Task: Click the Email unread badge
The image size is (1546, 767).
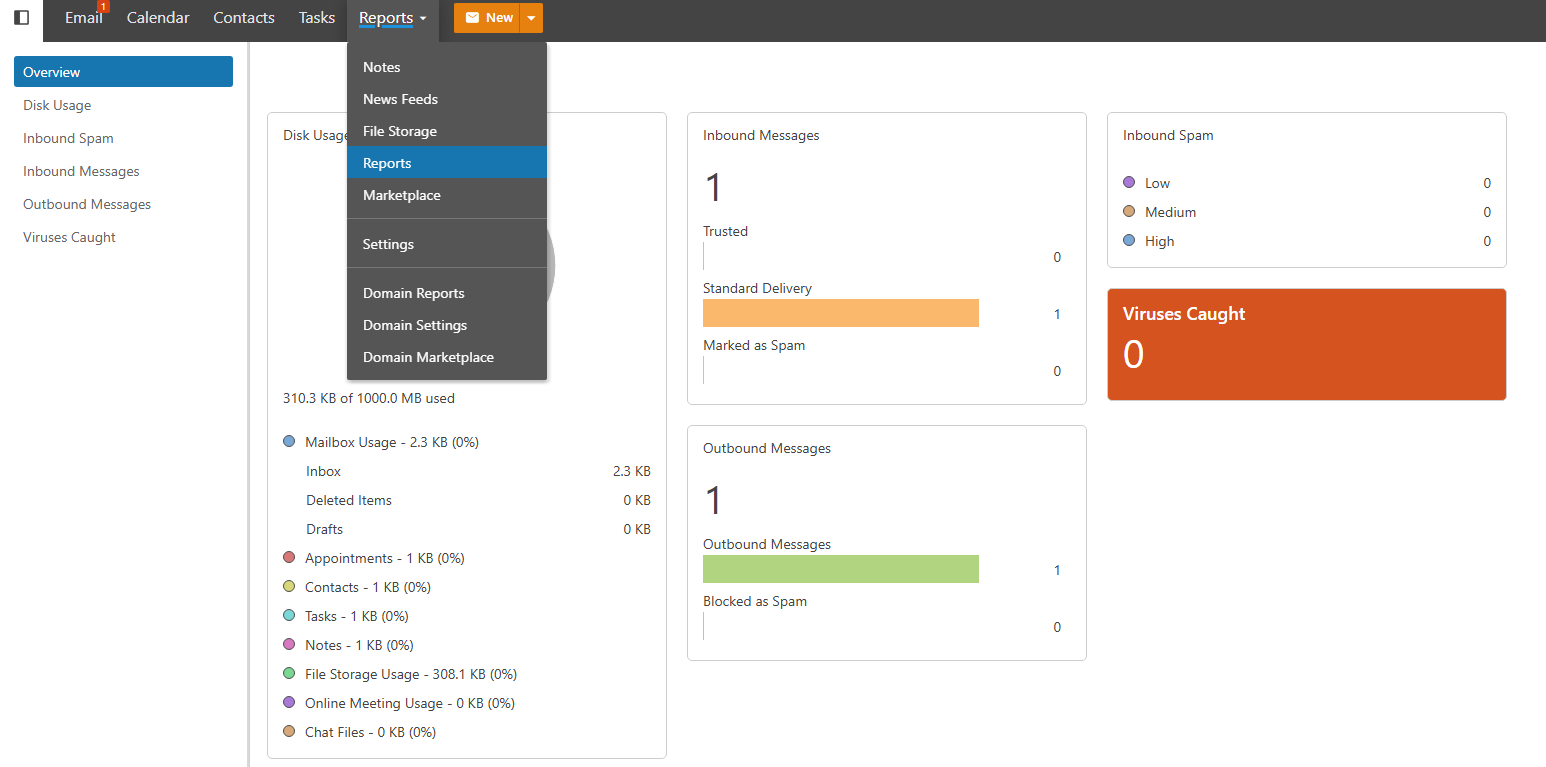Action: 103,7
